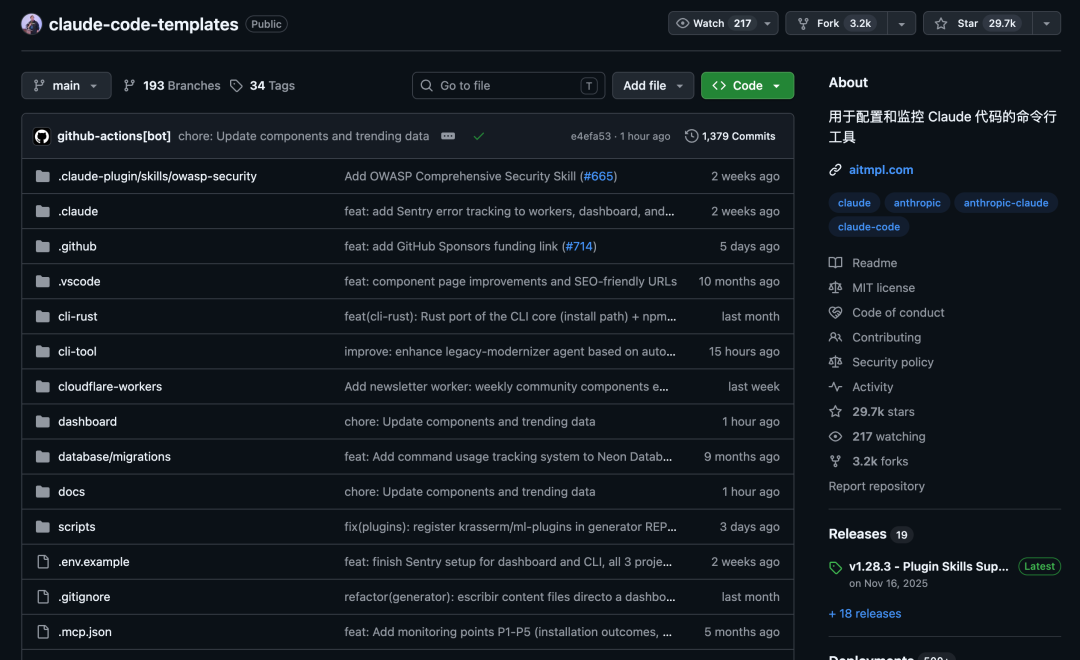Click the folder icon for .claude
Viewport: 1080px width, 660px height.
point(43,212)
